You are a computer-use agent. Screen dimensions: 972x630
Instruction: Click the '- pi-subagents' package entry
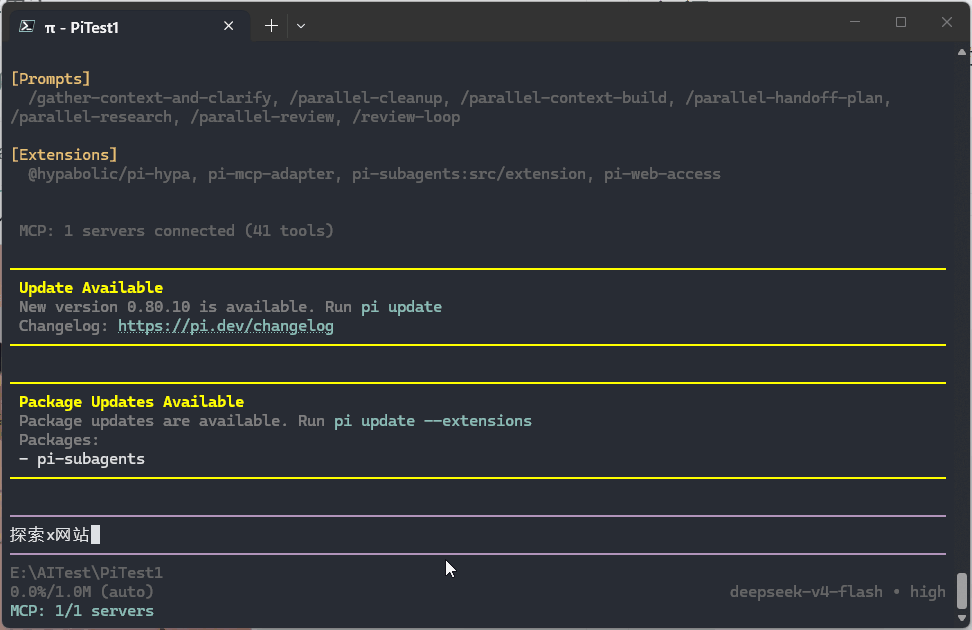(x=82, y=459)
